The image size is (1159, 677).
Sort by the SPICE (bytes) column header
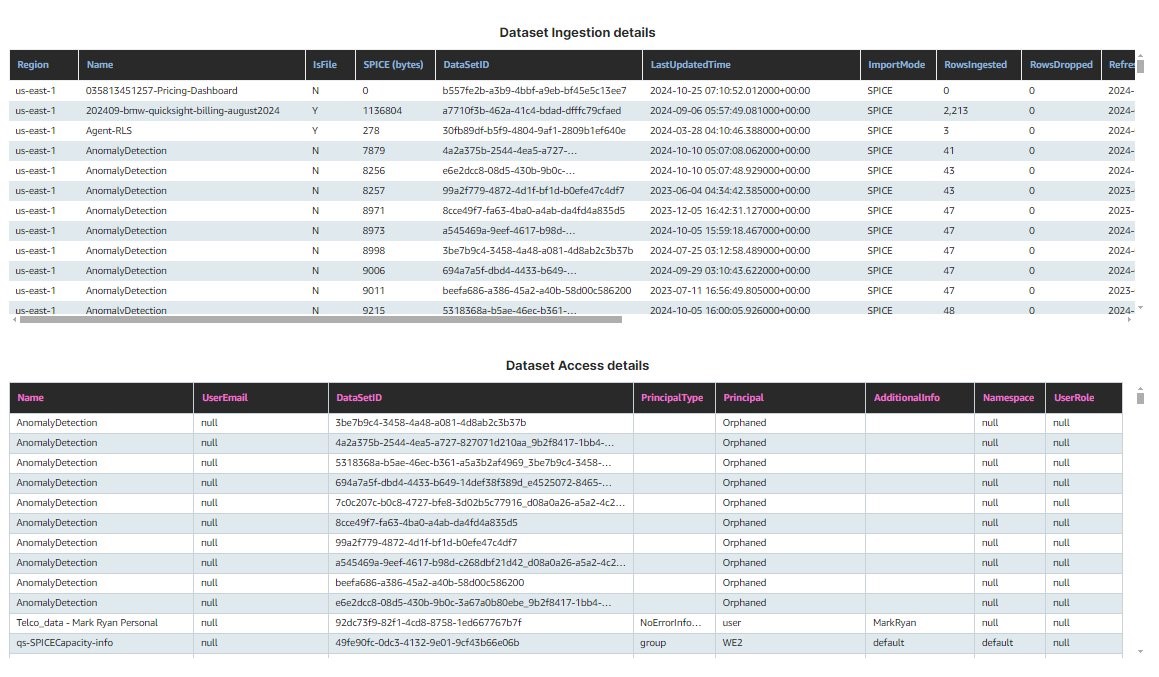click(395, 64)
